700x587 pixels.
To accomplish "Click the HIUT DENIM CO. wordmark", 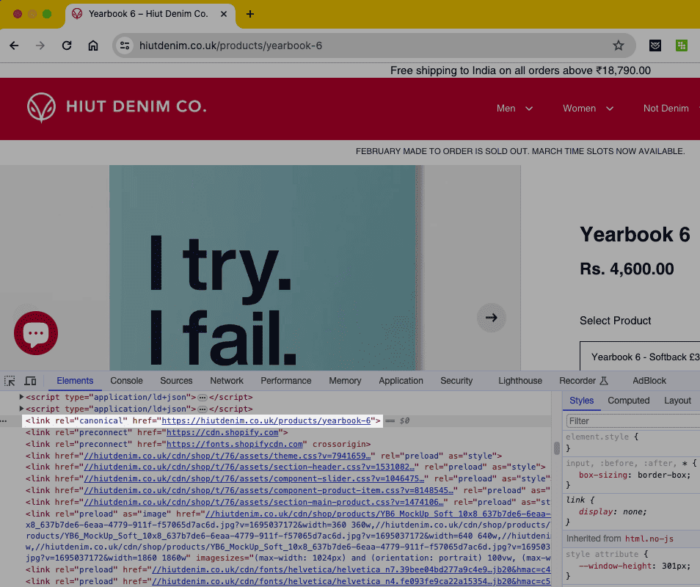I will [137, 107].
